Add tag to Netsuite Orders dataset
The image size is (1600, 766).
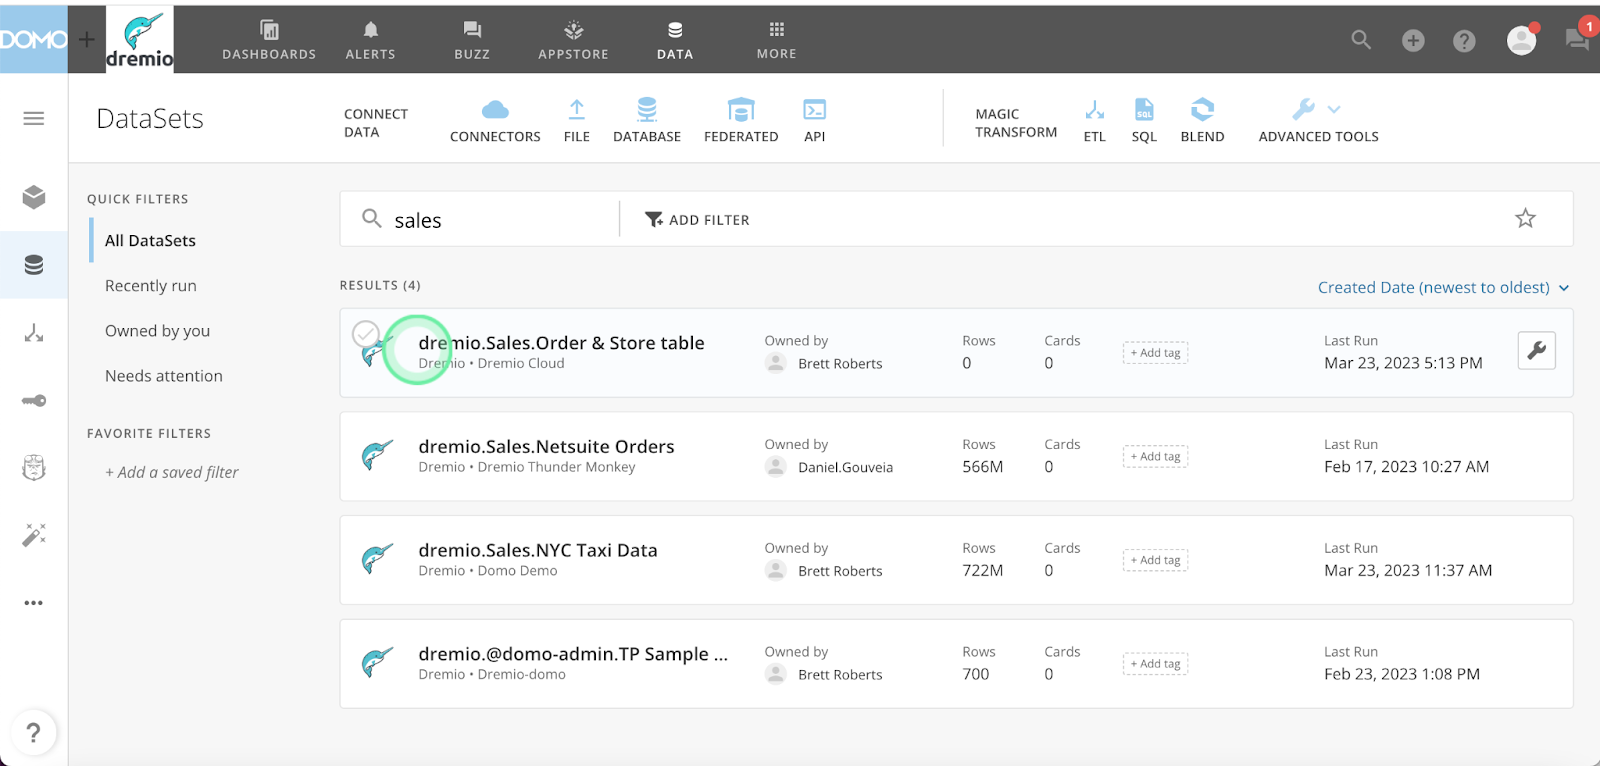pos(1155,457)
